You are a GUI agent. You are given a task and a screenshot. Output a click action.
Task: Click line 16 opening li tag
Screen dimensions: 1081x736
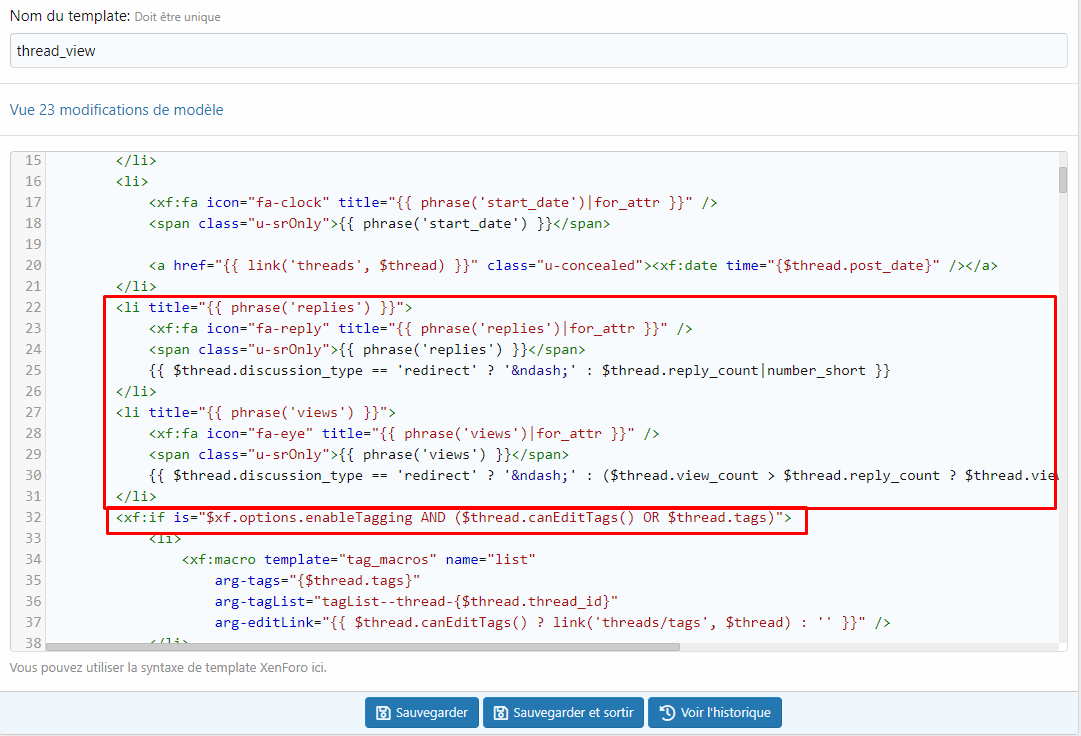pos(132,181)
